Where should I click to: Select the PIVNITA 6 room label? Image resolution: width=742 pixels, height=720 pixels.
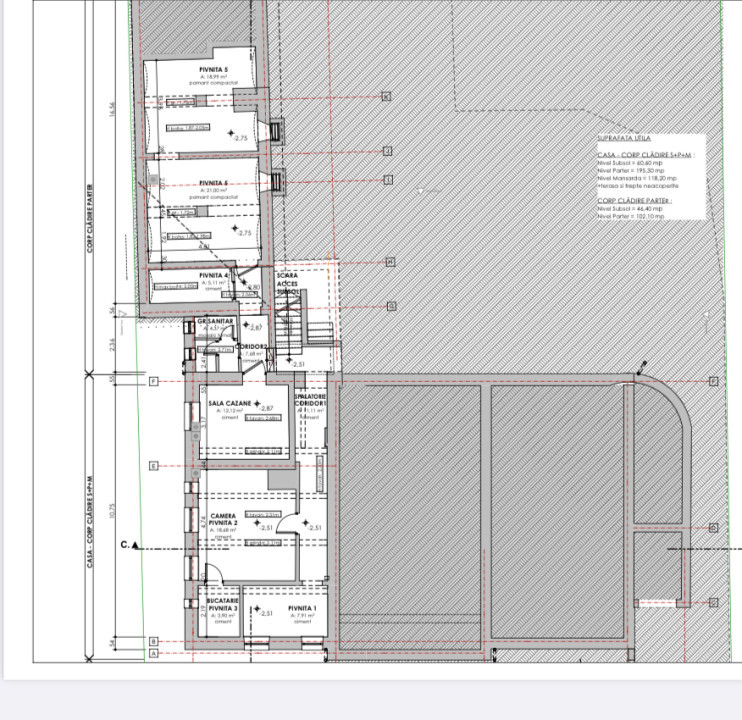[x=214, y=183]
